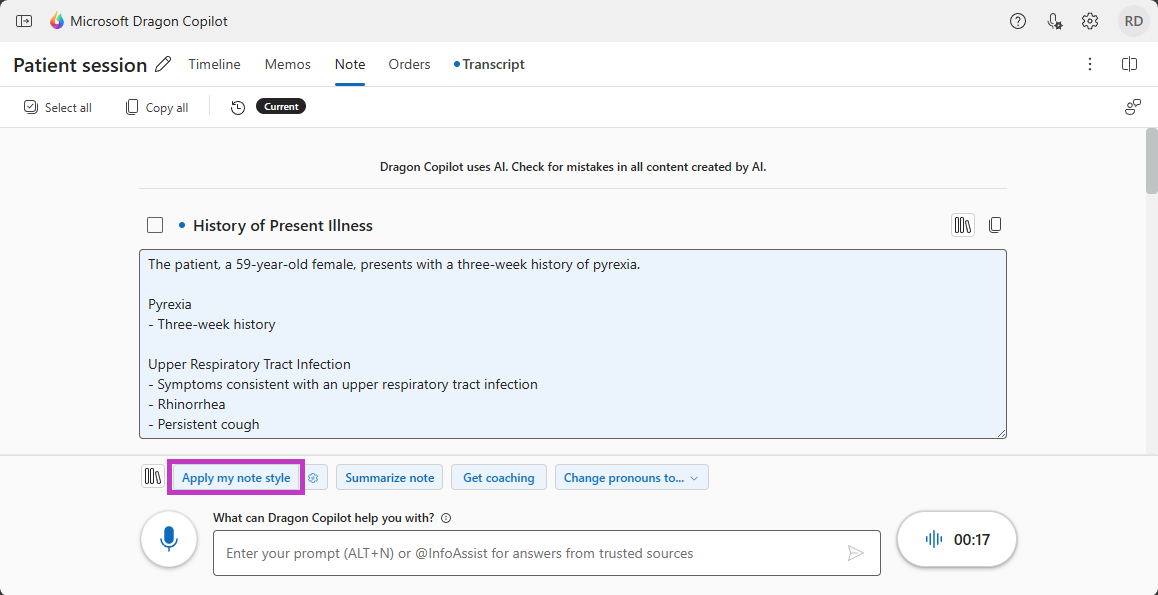Click the edit pencil beside Patient session
The width and height of the screenshot is (1158, 595).
(x=163, y=65)
